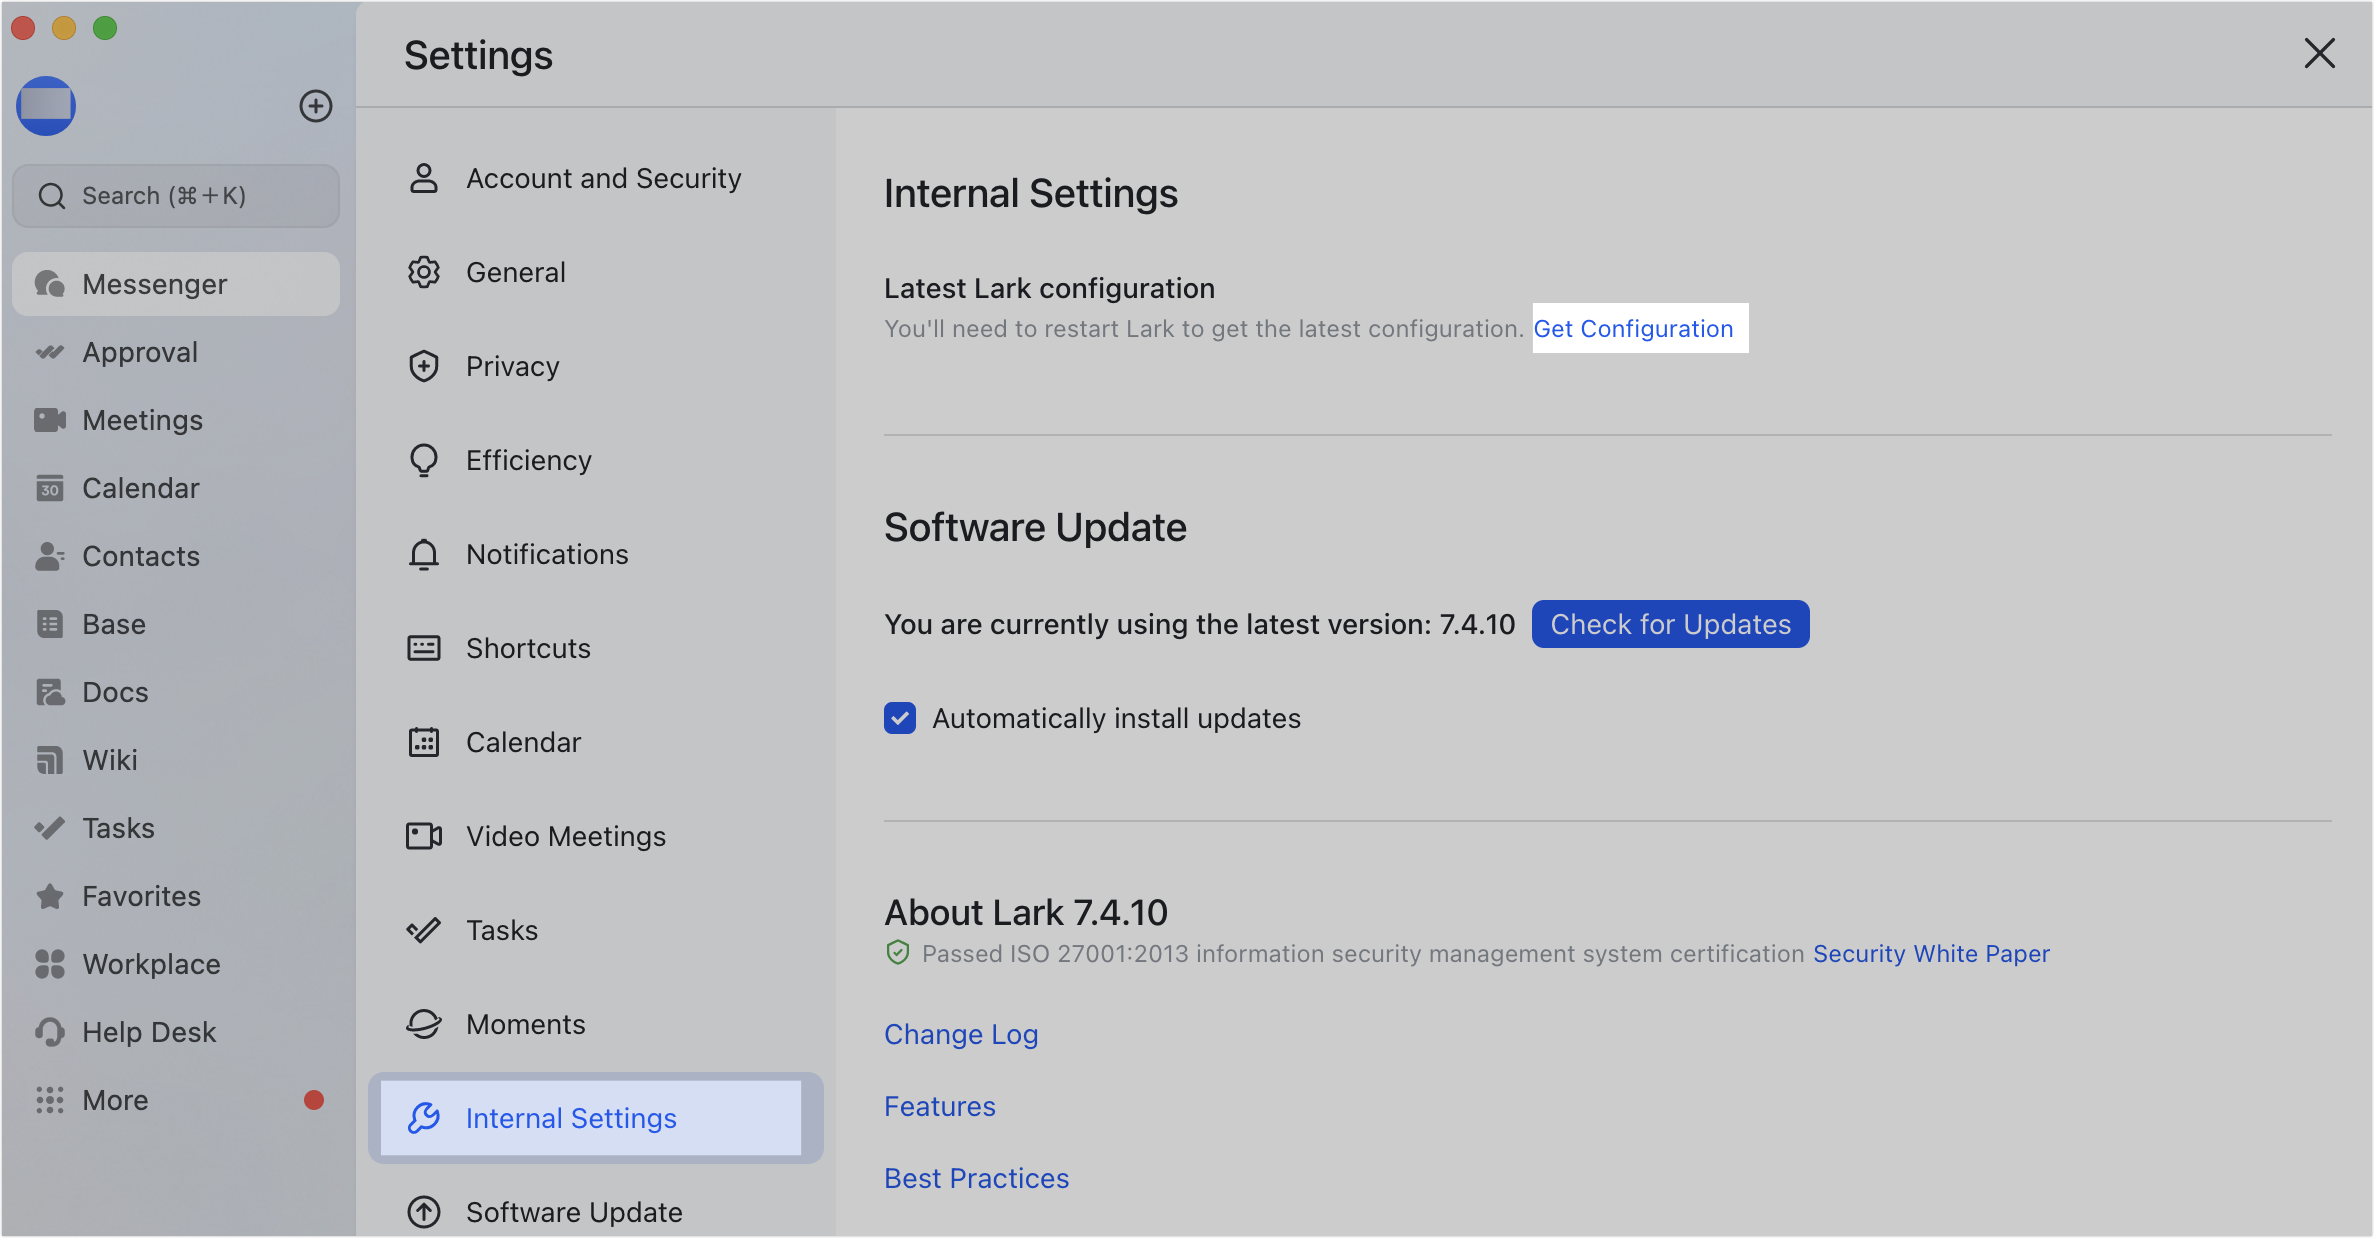Viewport: 2374px width, 1238px height.
Task: Click the Video Meetings camera icon
Action: tap(424, 836)
